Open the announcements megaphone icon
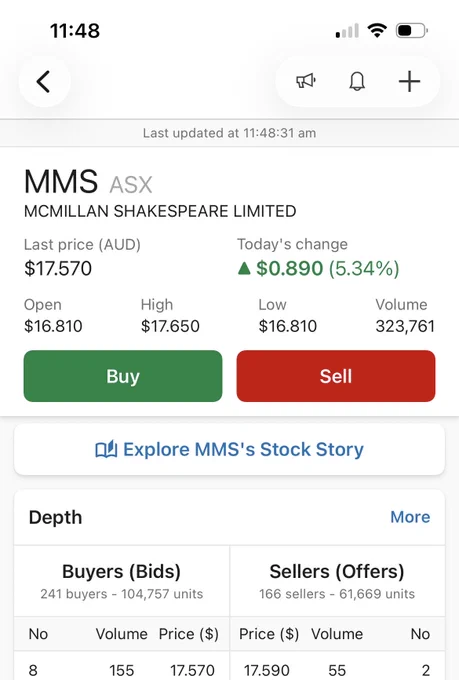The width and height of the screenshot is (459, 680). 306,81
